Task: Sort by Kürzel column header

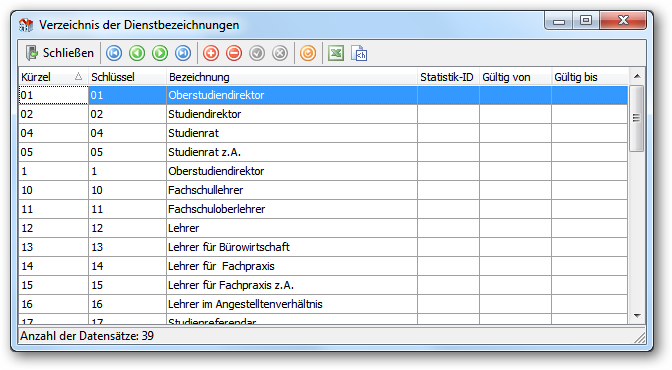Action: tap(53, 77)
